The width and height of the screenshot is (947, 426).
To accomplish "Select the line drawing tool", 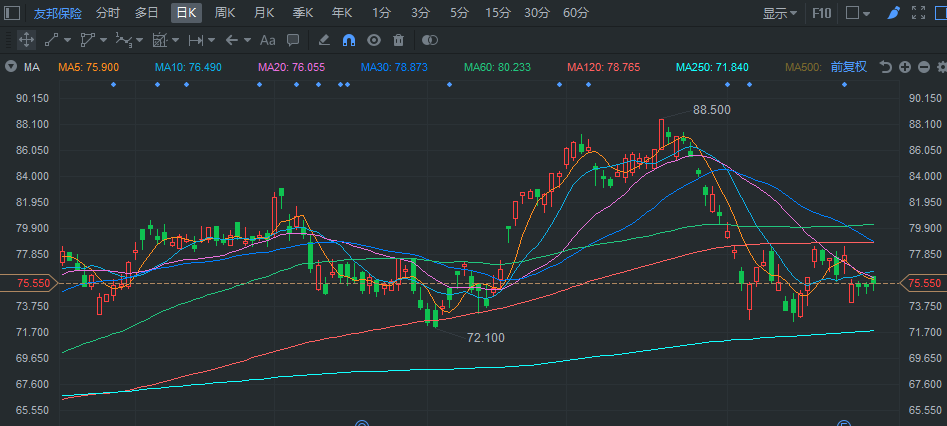I will 52,40.
